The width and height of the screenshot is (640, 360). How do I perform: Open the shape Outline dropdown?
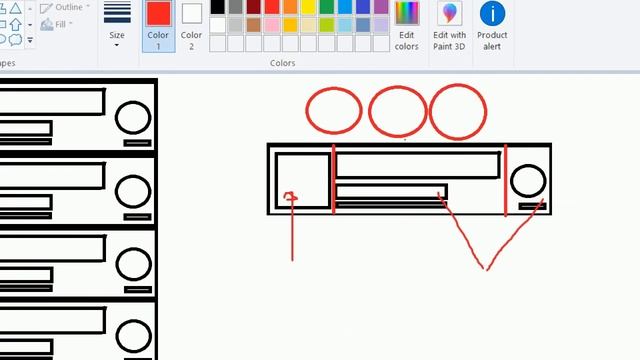(65, 7)
